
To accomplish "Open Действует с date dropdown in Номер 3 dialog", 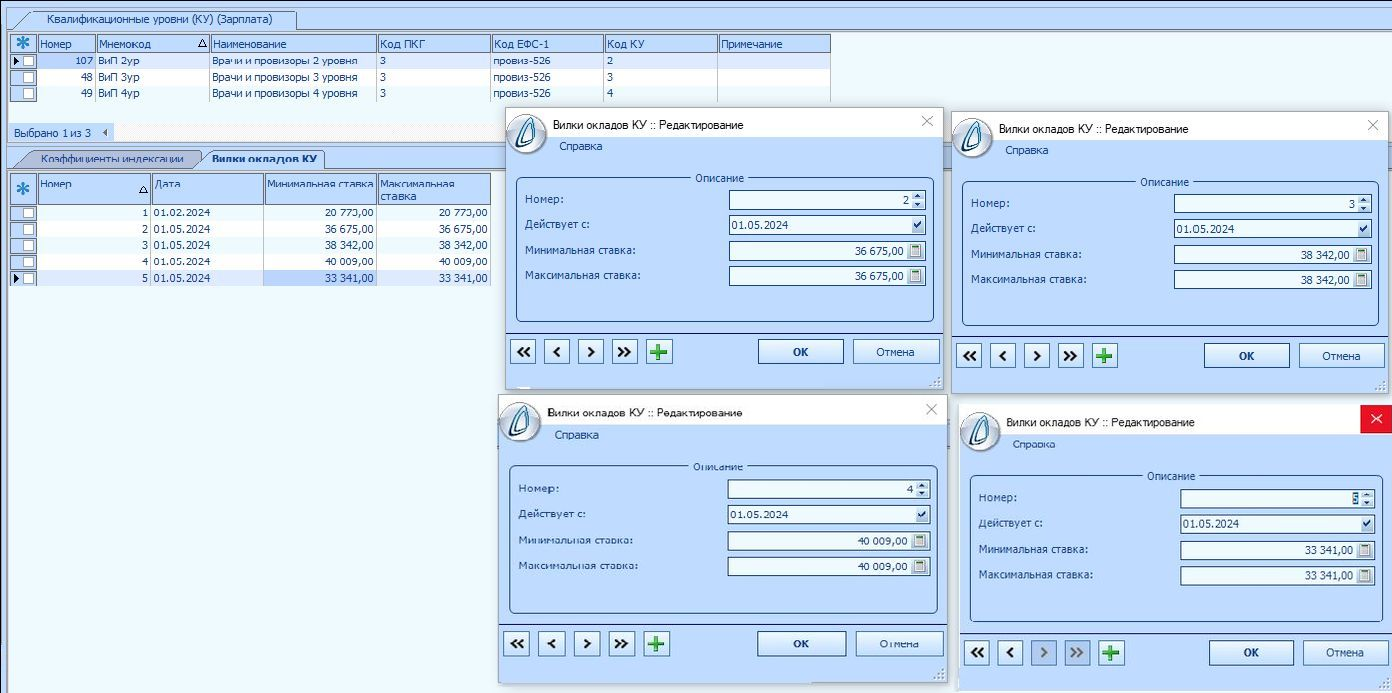I will (1363, 229).
